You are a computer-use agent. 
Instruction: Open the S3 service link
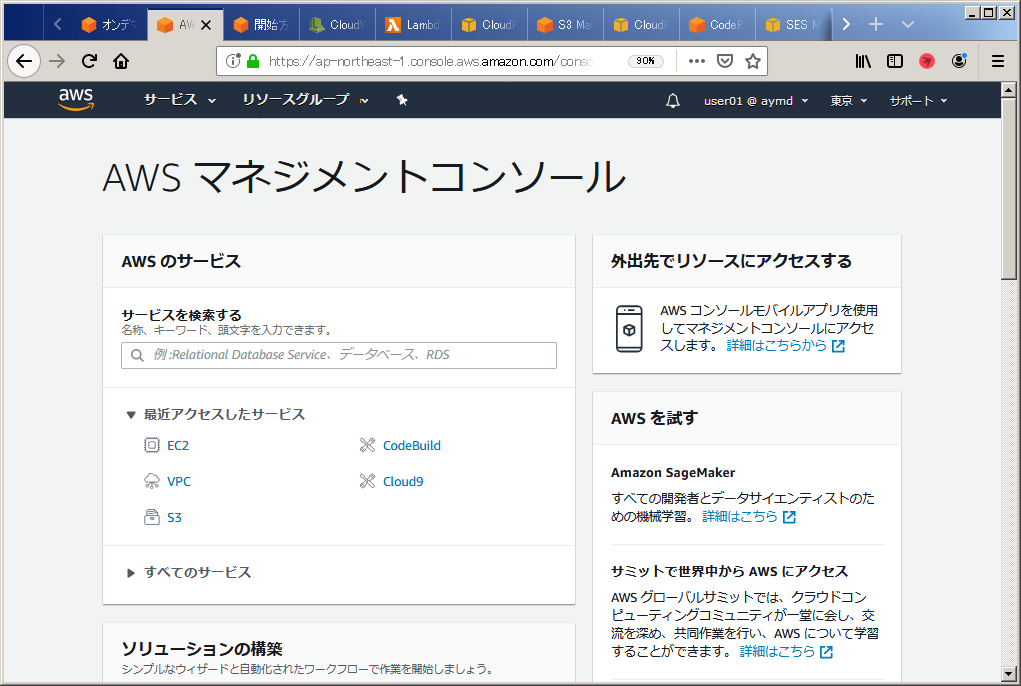click(174, 517)
